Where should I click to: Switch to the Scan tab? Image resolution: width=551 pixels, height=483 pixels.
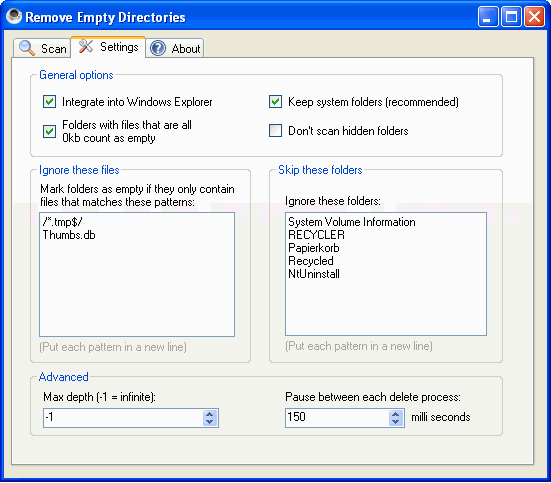point(43,48)
